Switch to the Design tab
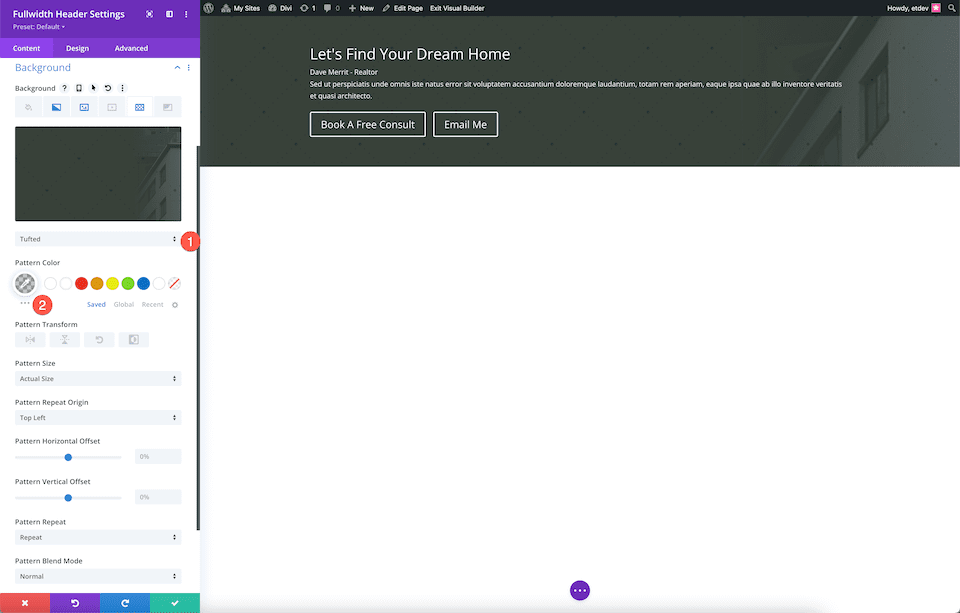960x613 pixels. [x=77, y=48]
